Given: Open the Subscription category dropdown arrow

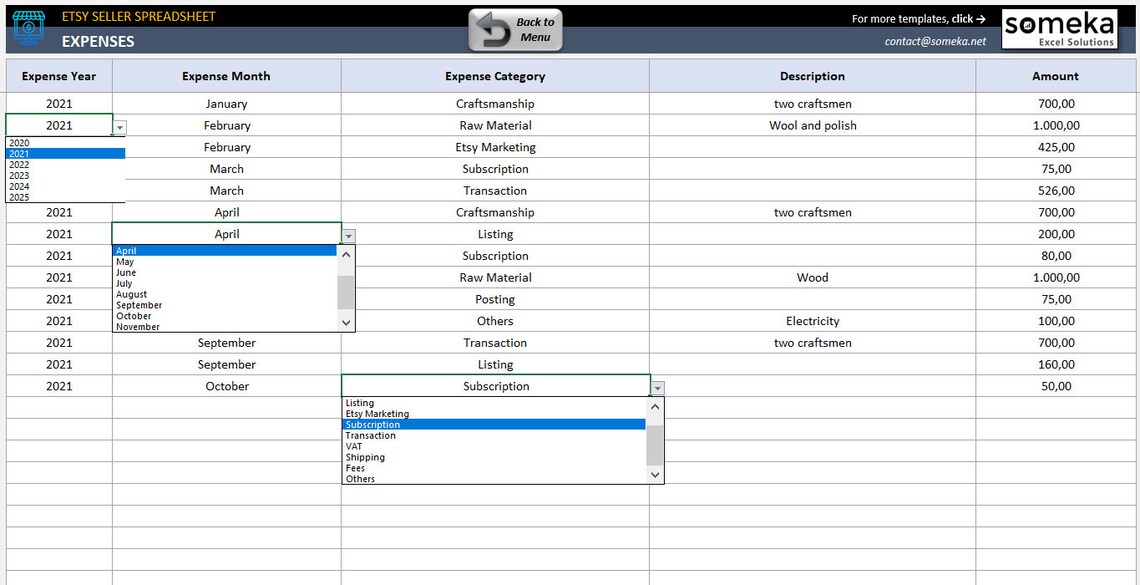Looking at the screenshot, I should click(x=657, y=388).
